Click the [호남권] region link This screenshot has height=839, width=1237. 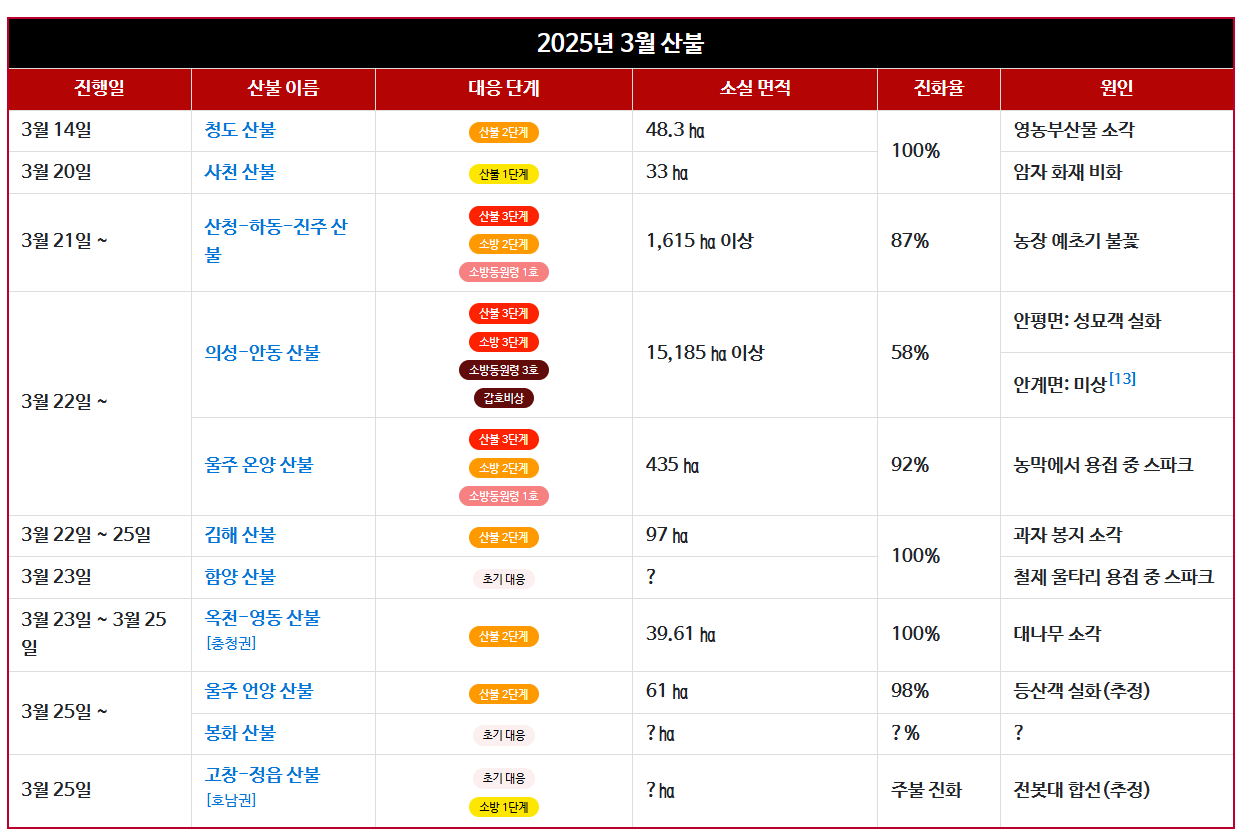[231, 800]
